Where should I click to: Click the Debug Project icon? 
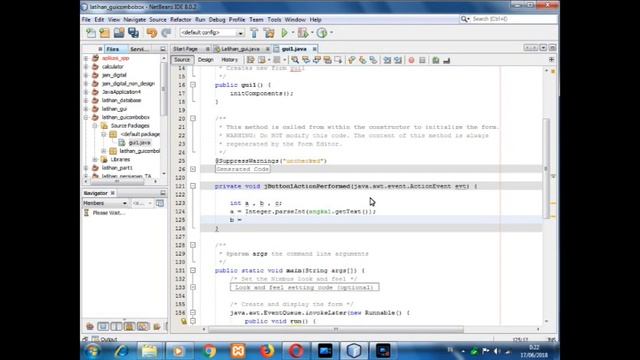click(x=303, y=33)
